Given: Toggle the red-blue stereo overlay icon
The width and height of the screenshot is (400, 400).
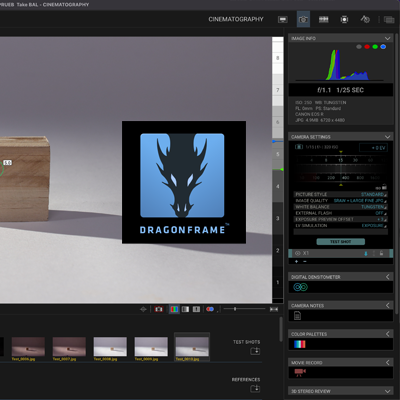Looking at the screenshot, I should pos(210,309).
